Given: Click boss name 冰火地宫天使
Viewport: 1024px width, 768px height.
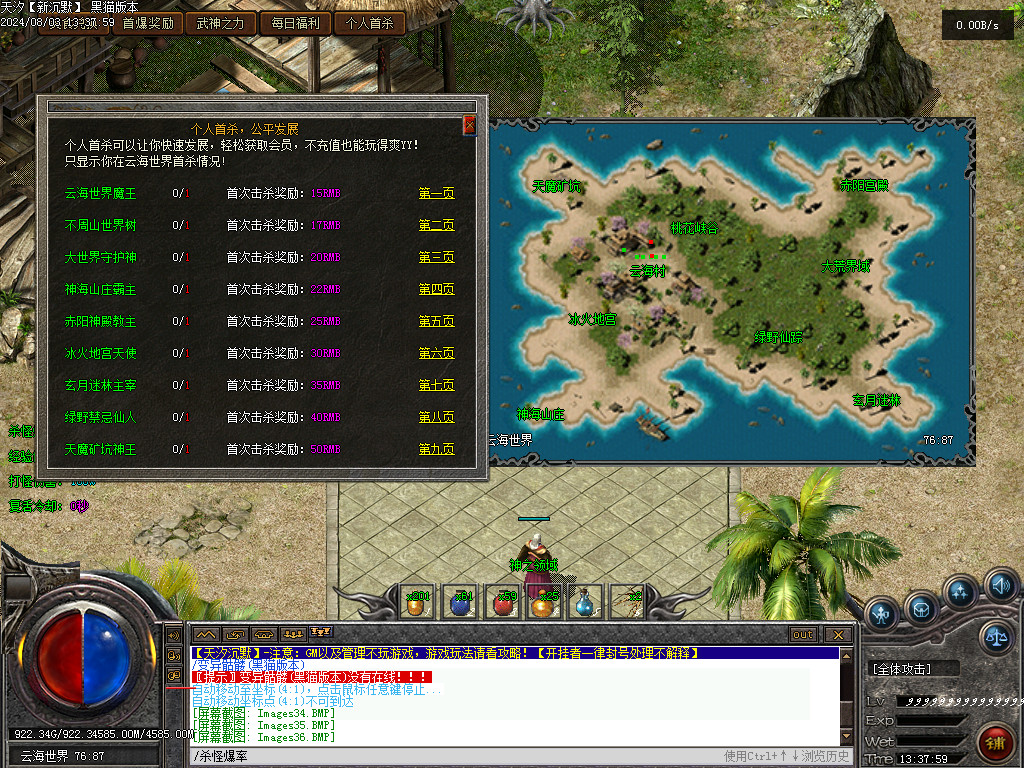Looking at the screenshot, I should point(101,353).
